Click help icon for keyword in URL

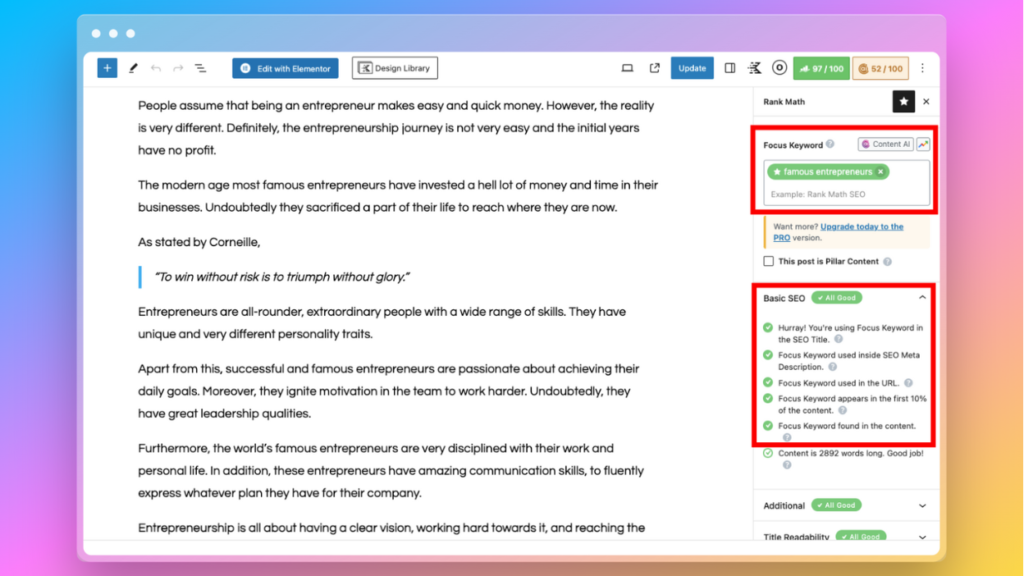coord(908,383)
